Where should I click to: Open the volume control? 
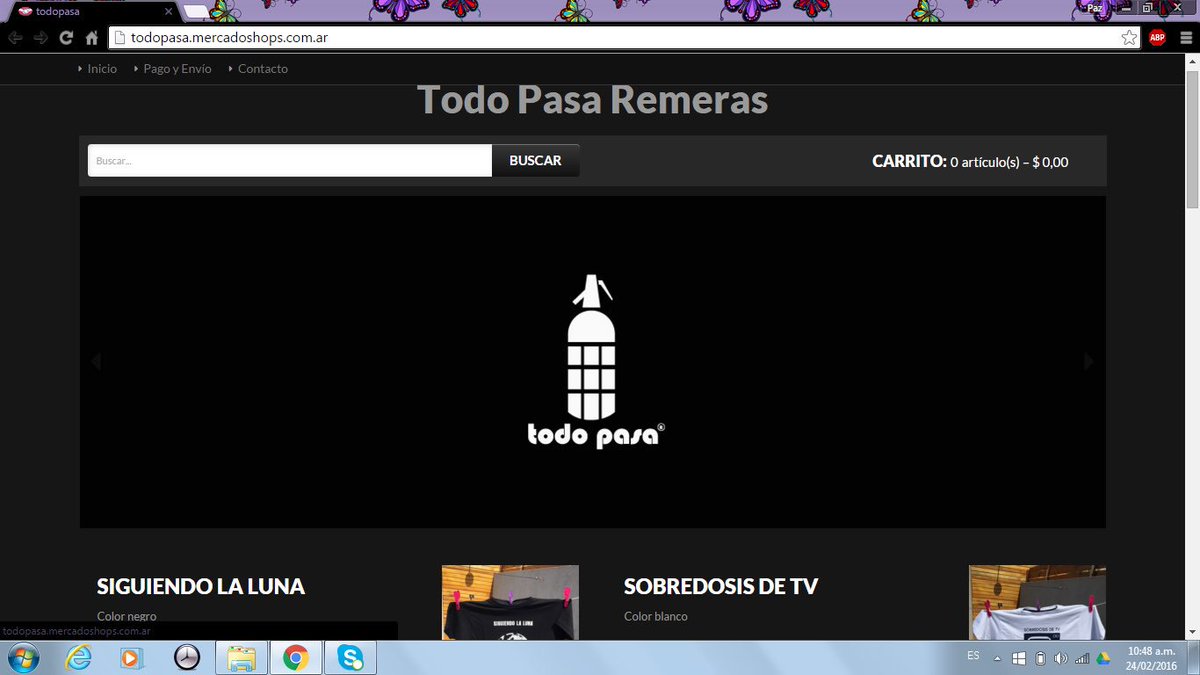[x=1060, y=658]
